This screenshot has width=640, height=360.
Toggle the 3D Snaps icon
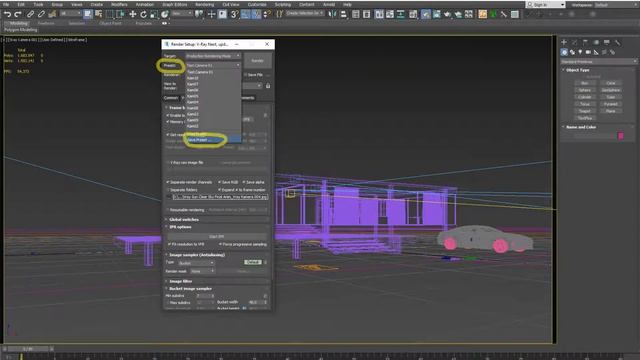point(234,14)
